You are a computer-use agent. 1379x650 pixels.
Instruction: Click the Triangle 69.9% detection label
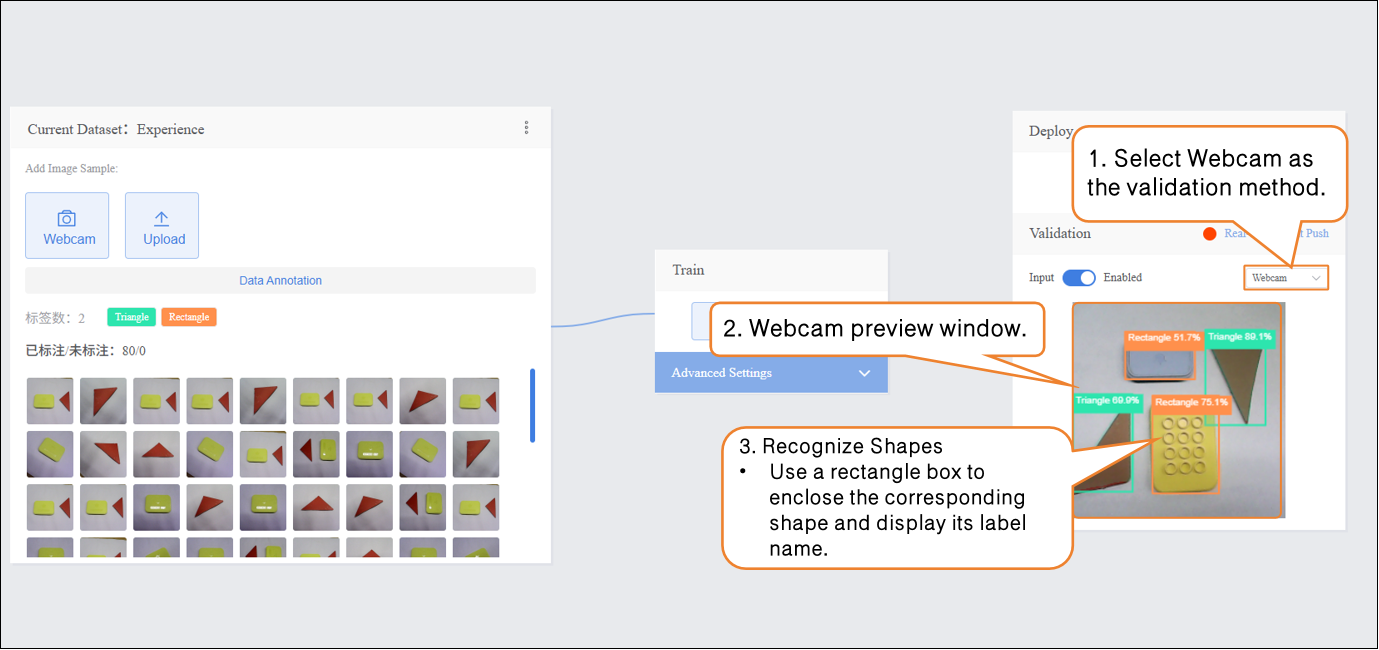click(x=1107, y=400)
